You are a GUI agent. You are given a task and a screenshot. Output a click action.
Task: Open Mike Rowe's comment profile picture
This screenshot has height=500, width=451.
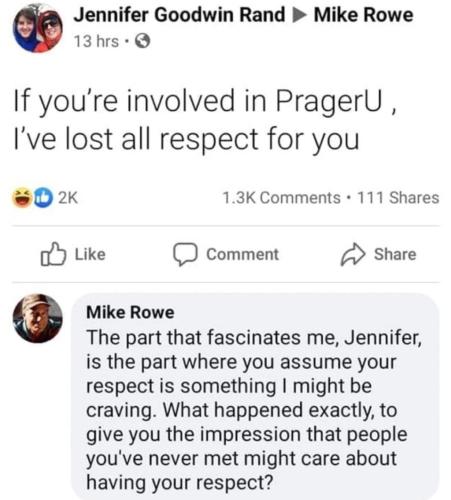point(37,318)
